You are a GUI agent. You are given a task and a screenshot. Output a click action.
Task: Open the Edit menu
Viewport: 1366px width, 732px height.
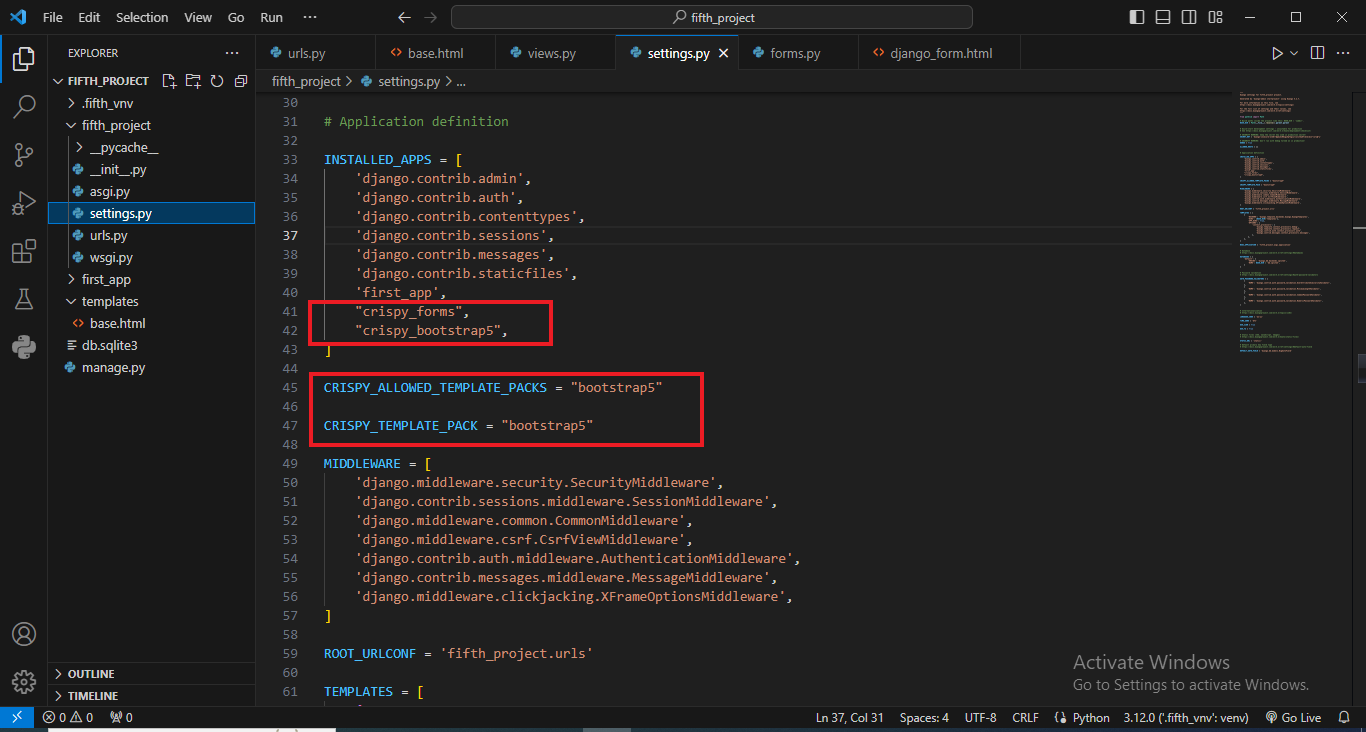(89, 17)
